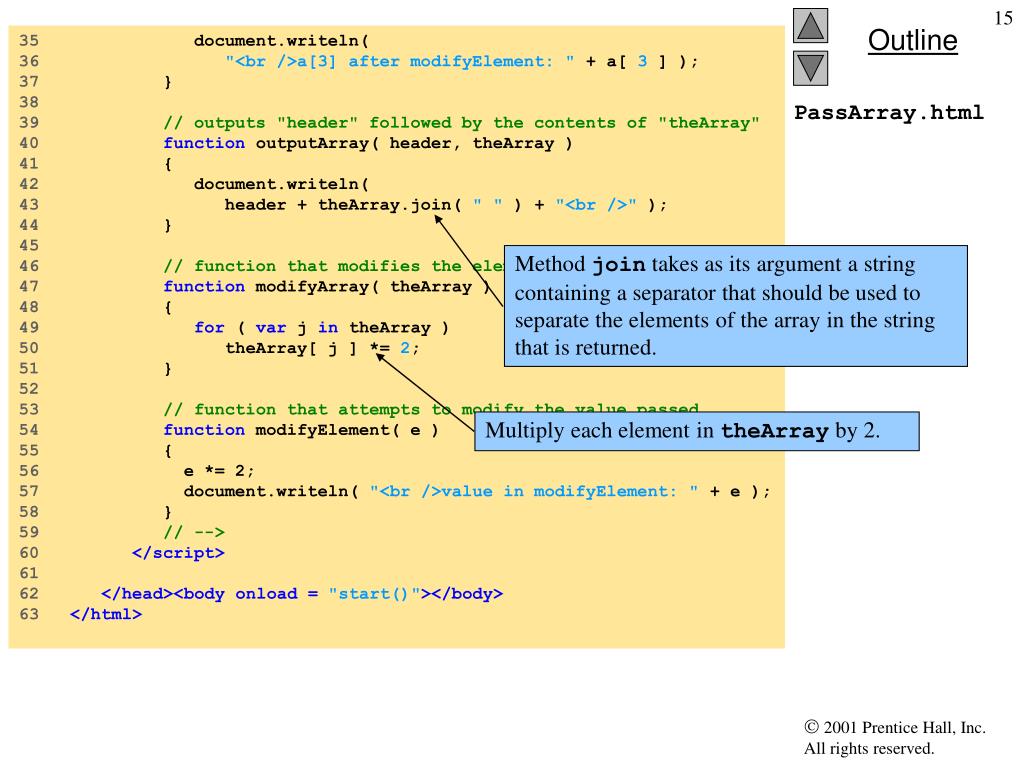Viewport: 1024px width, 768px height.
Task: Open the Outline link
Action: 912,40
